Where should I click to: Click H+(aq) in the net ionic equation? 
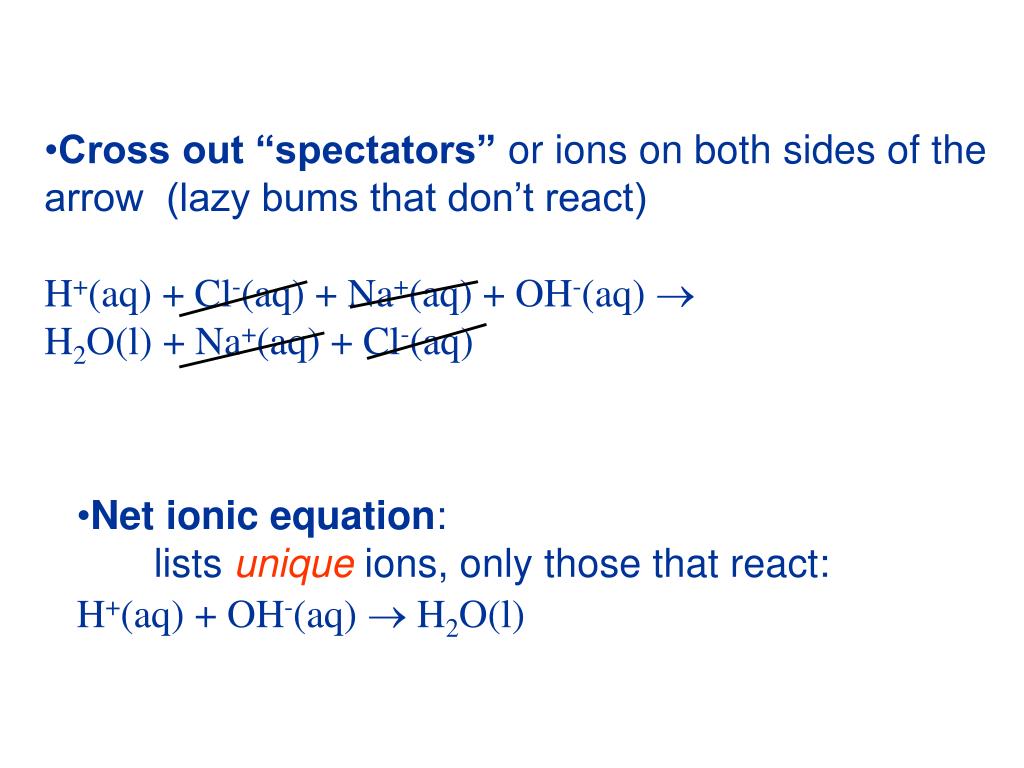click(131, 616)
